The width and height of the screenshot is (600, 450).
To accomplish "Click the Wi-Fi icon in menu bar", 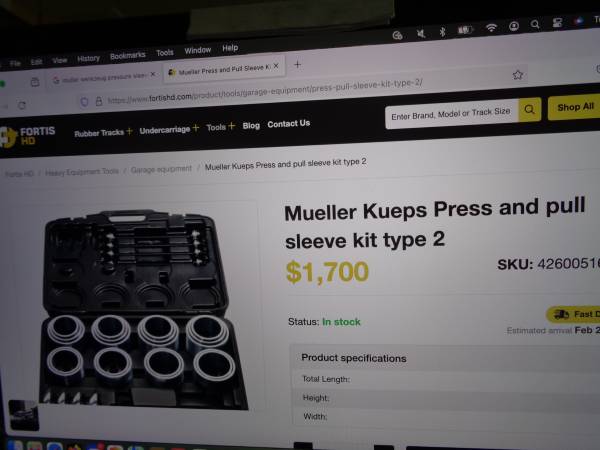I will pyautogui.click(x=491, y=27).
